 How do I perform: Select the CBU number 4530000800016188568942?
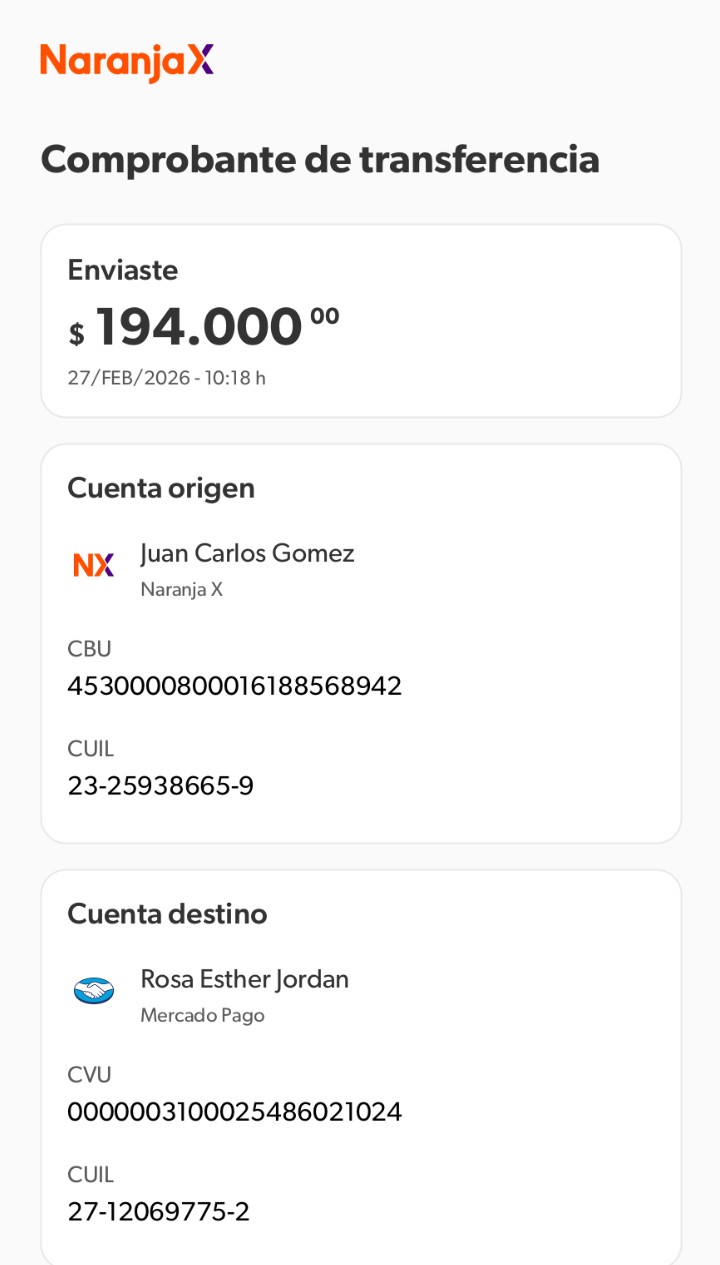pos(234,686)
